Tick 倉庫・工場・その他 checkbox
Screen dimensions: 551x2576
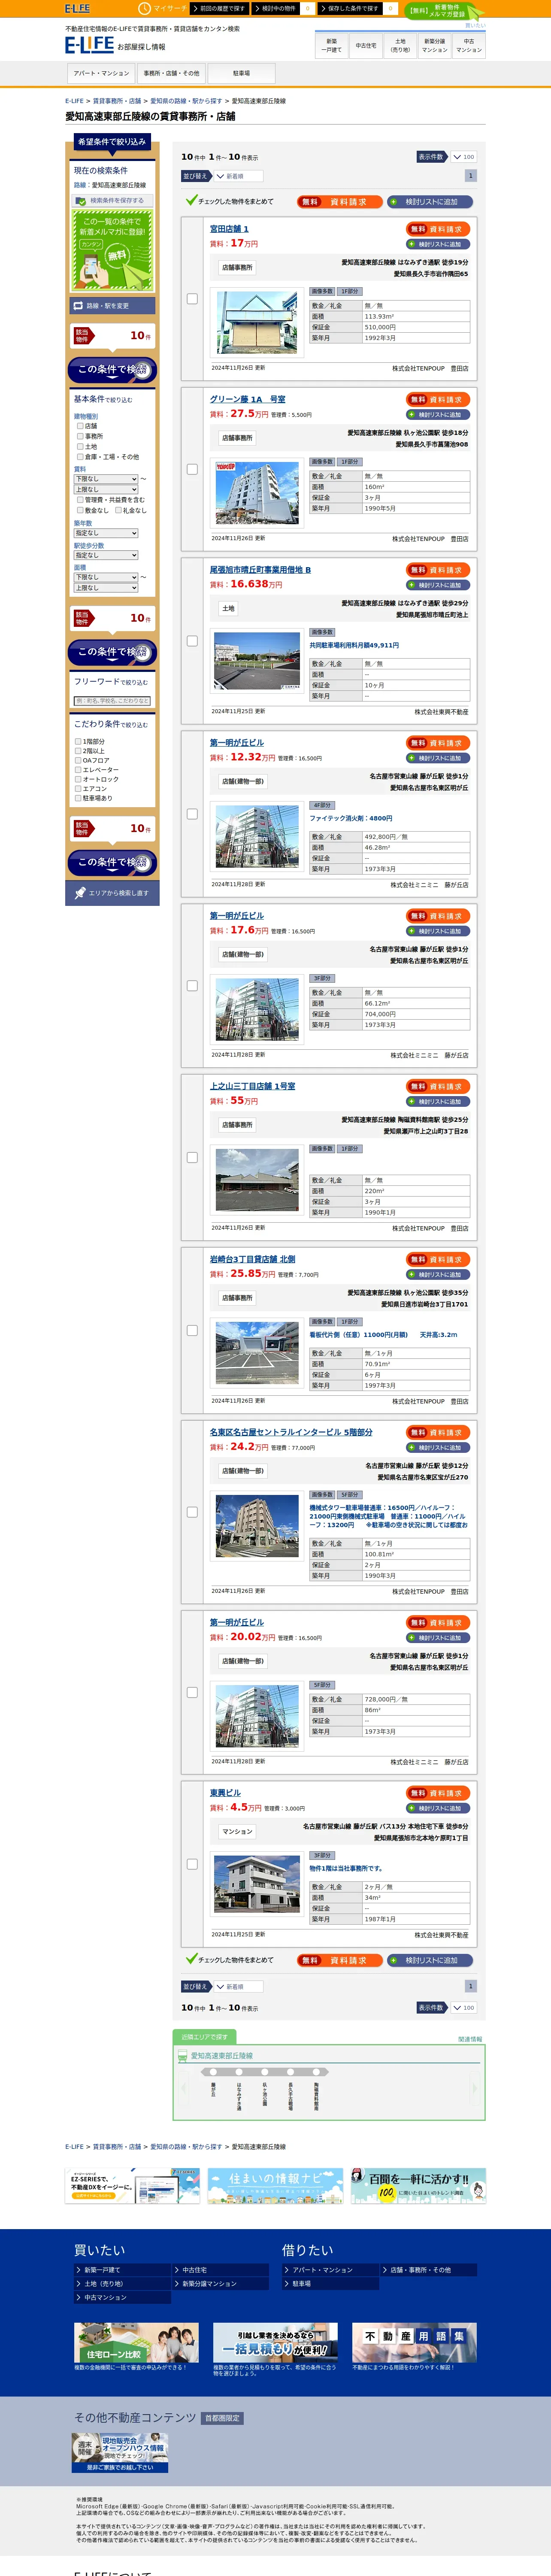(x=80, y=456)
